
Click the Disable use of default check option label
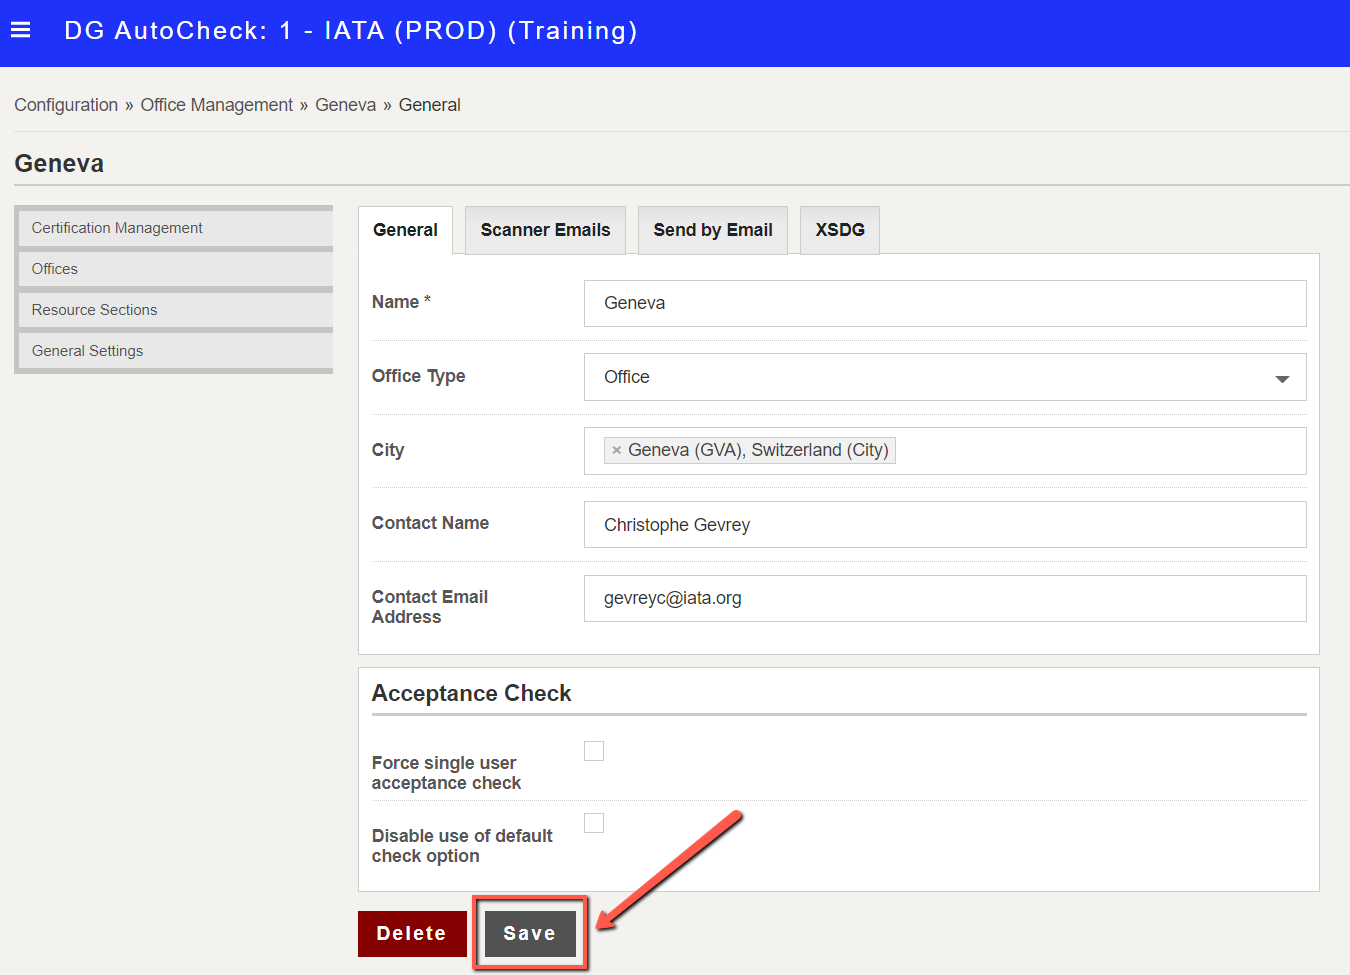(x=462, y=846)
